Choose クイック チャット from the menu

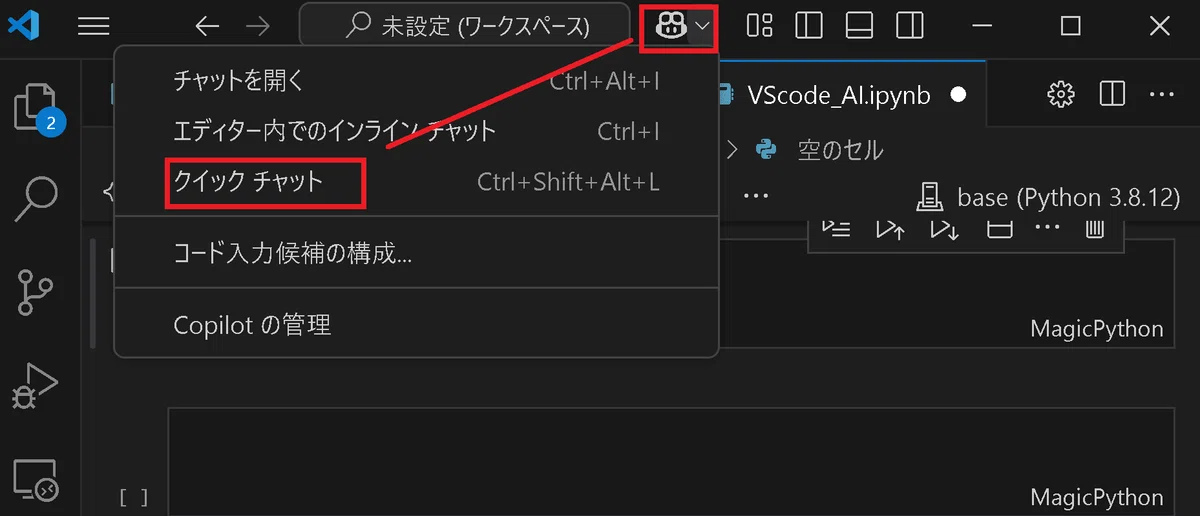click(x=417, y=181)
